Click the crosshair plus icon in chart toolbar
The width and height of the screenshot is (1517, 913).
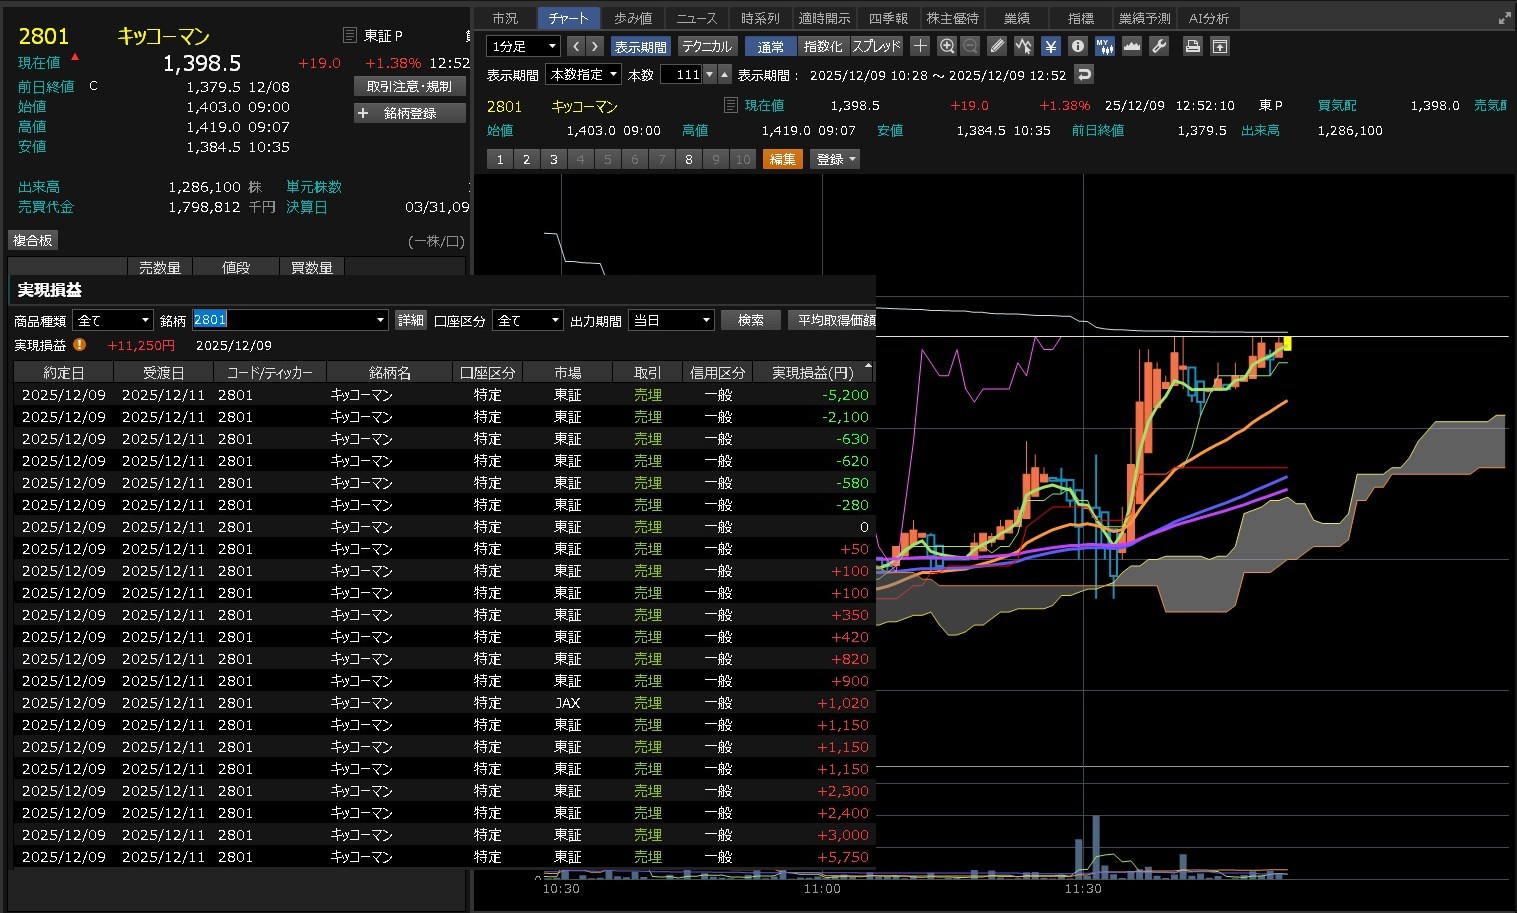pyautogui.click(x=920, y=46)
